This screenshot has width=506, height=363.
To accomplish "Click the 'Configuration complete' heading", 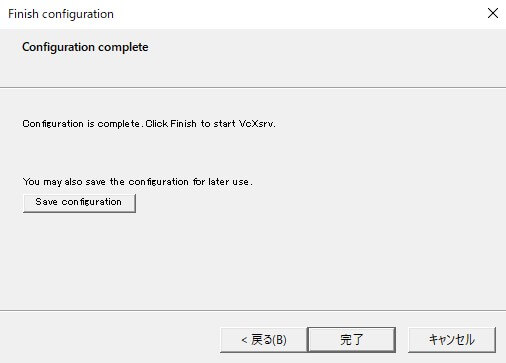I will 85,47.
